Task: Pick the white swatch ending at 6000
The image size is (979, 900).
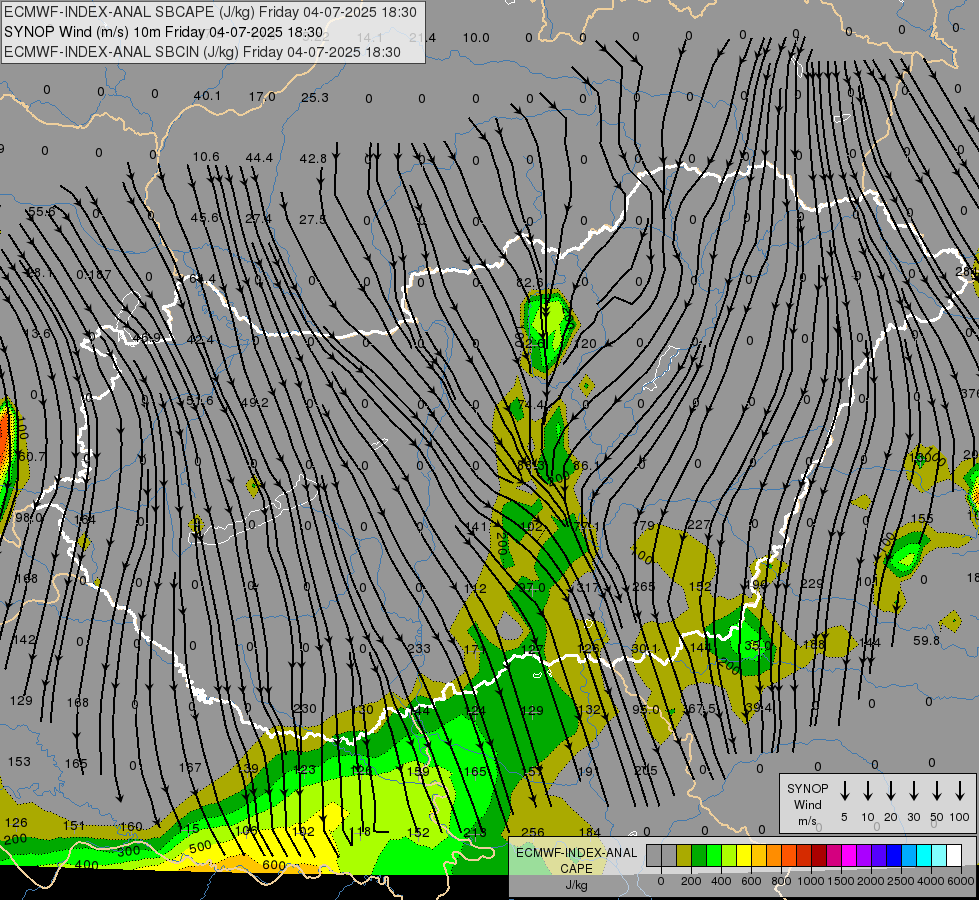Action: 954,856
